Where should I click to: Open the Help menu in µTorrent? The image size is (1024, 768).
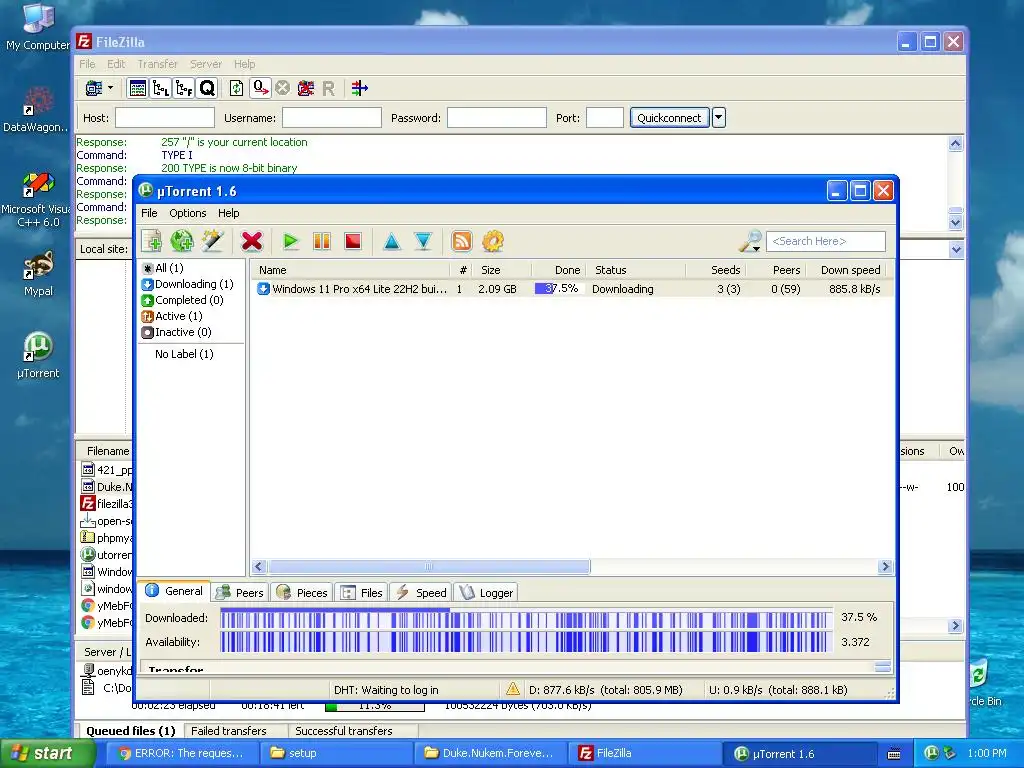coord(229,213)
